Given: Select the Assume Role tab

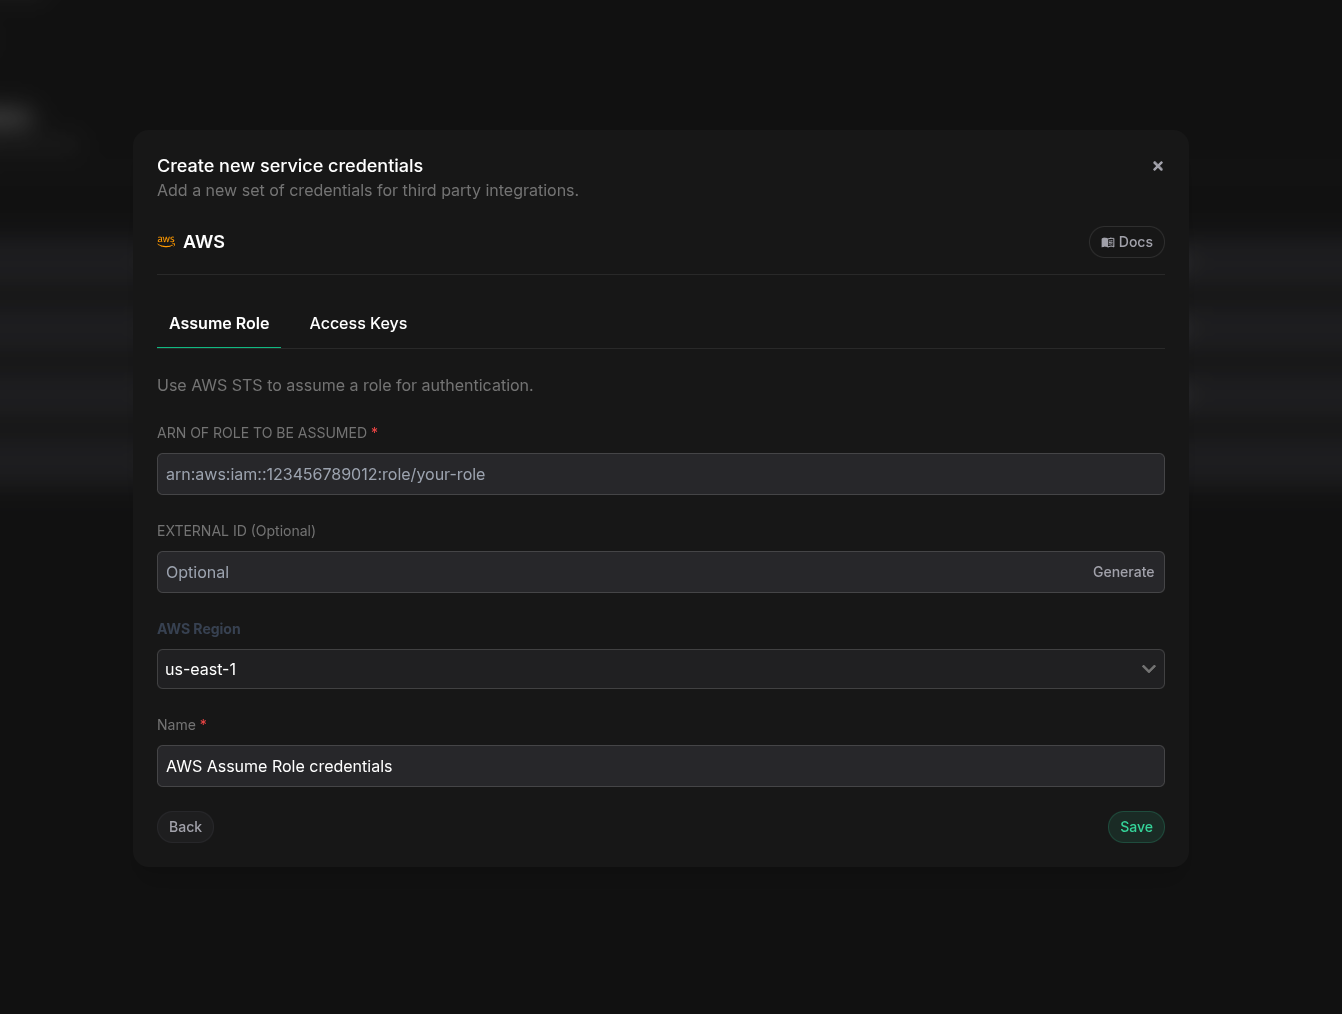Looking at the screenshot, I should coord(219,323).
